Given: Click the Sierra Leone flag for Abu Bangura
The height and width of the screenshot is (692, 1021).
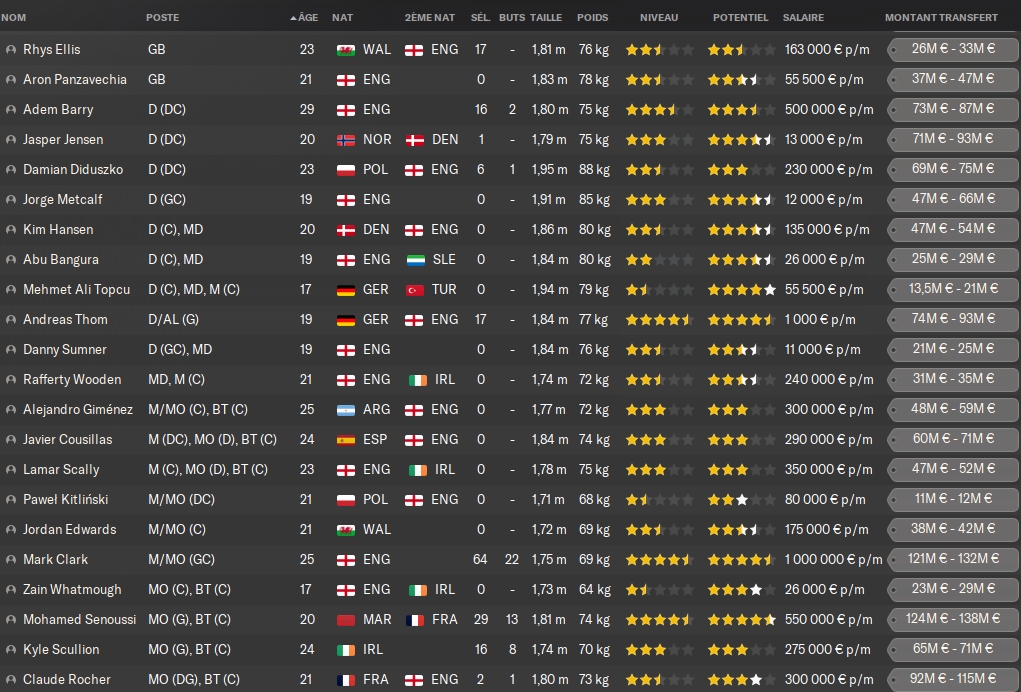Looking at the screenshot, I should pyautogui.click(x=415, y=259).
